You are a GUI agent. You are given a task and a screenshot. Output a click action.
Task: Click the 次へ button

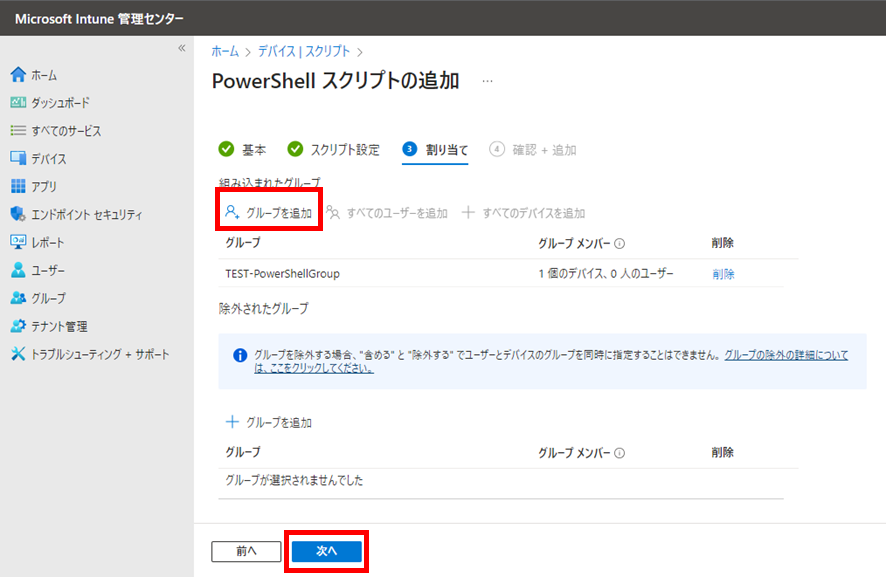327,552
